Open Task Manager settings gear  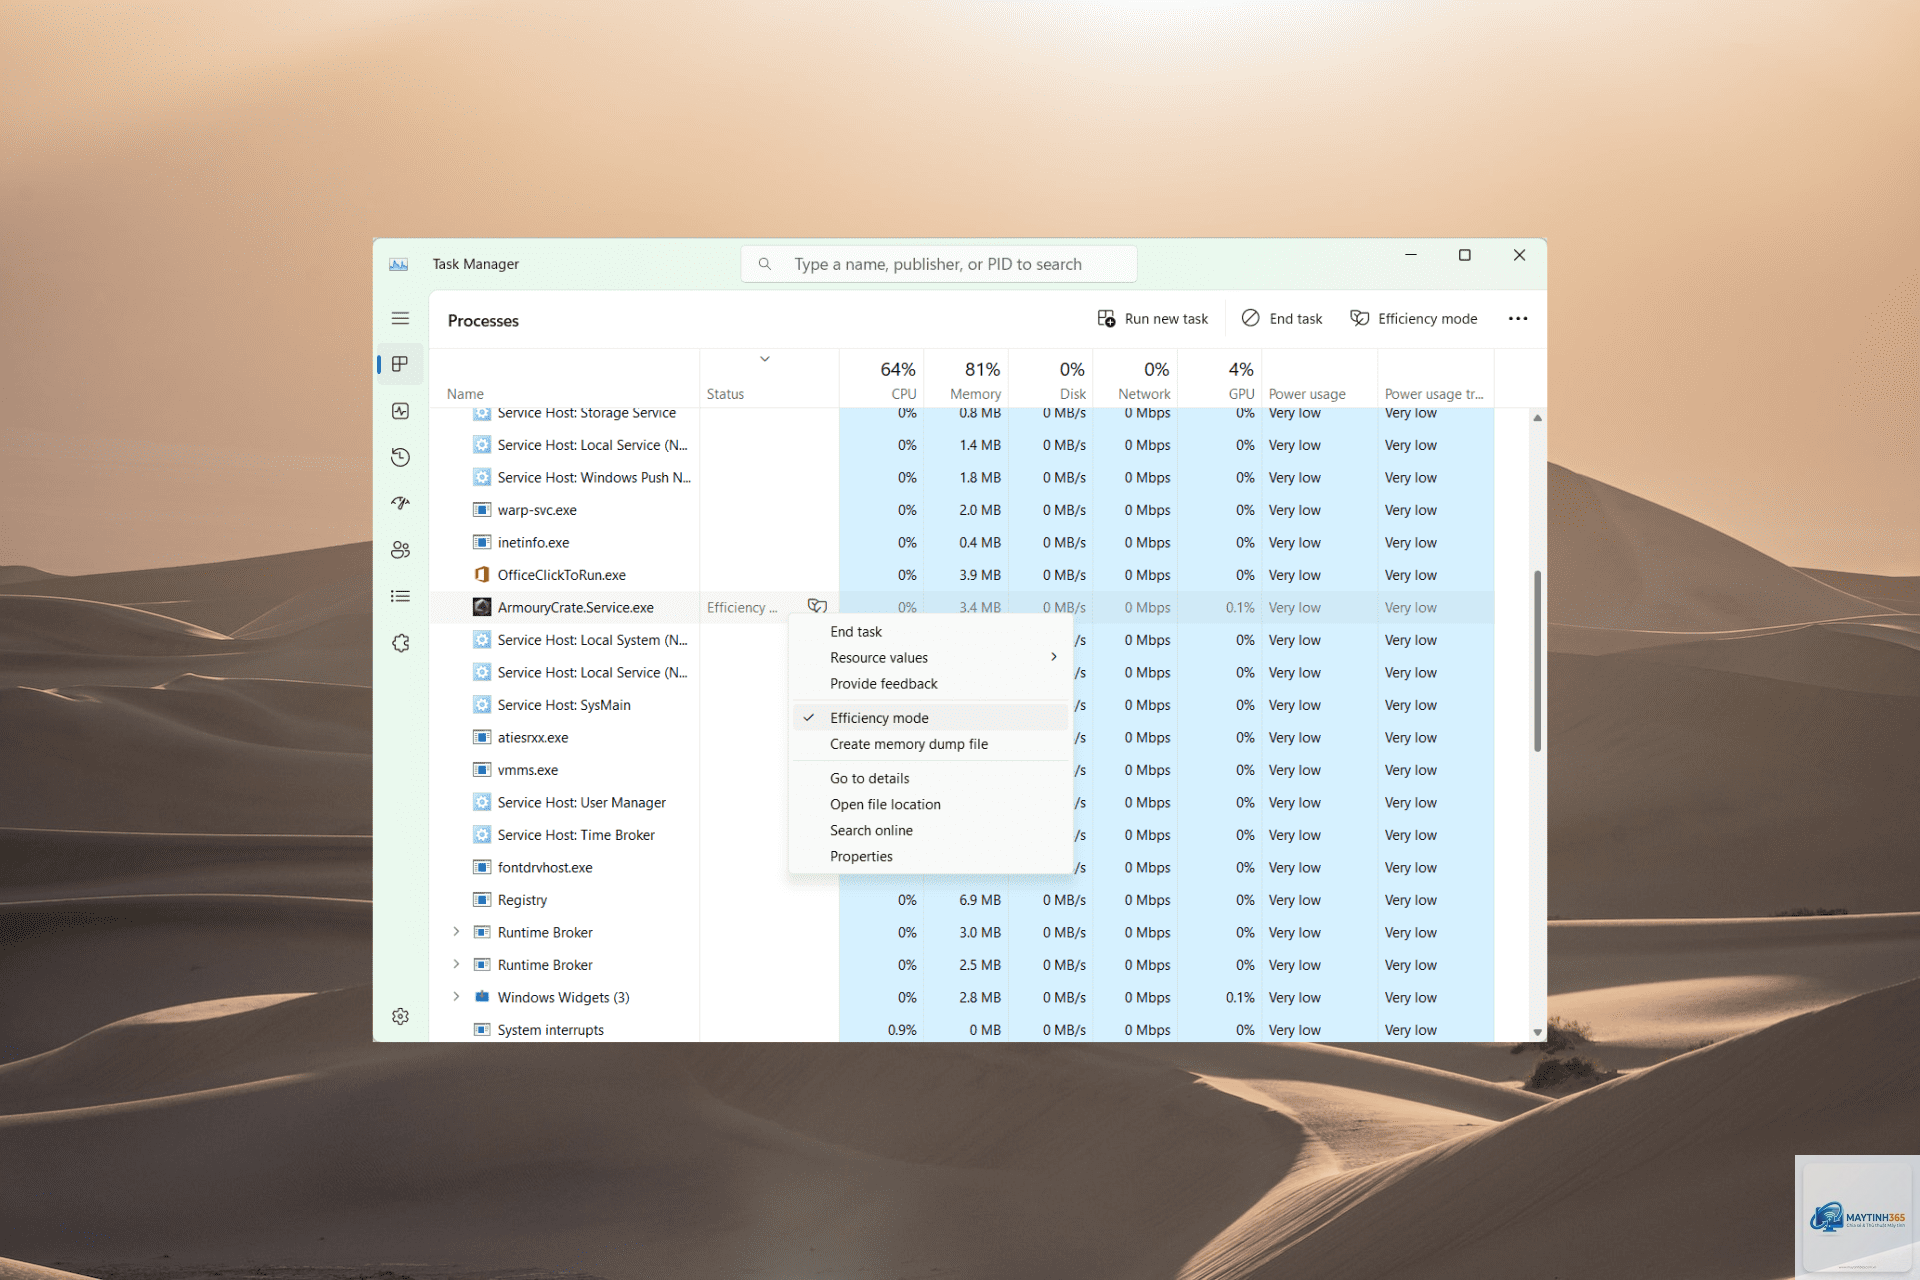pos(400,1016)
